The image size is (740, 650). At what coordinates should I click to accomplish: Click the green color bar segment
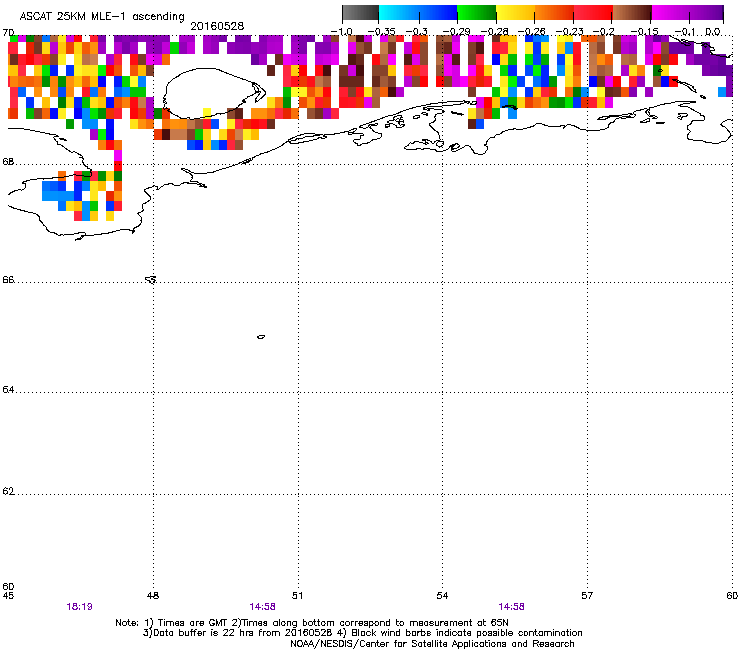click(x=477, y=12)
